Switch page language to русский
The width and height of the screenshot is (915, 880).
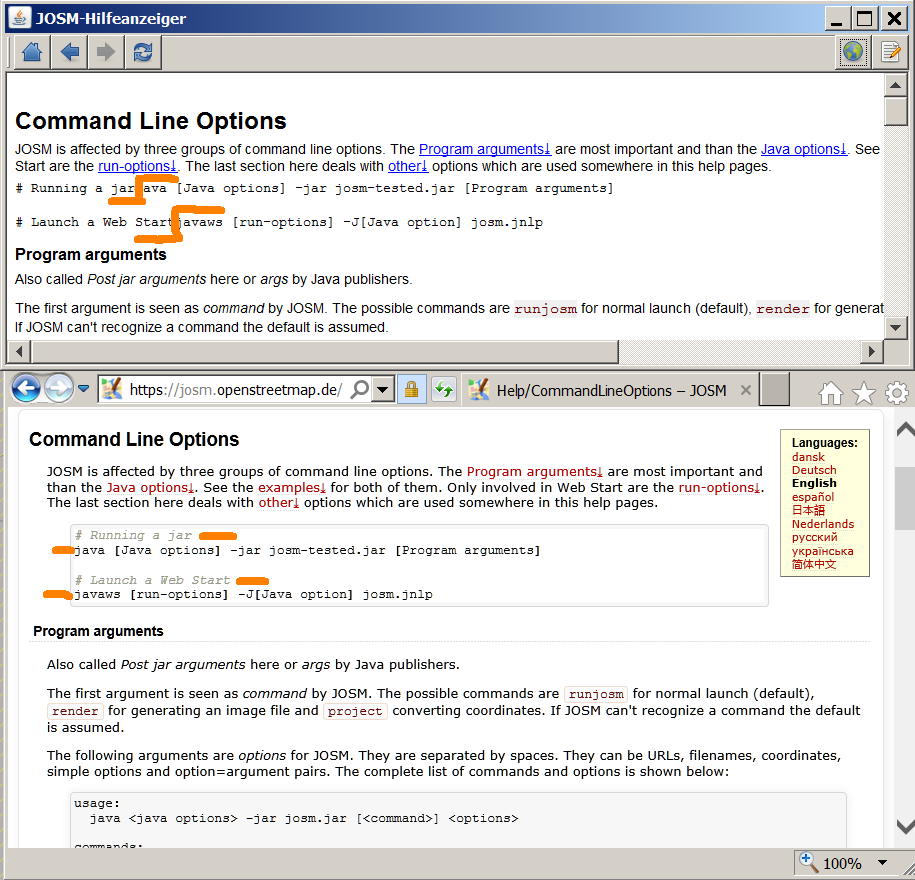(815, 537)
